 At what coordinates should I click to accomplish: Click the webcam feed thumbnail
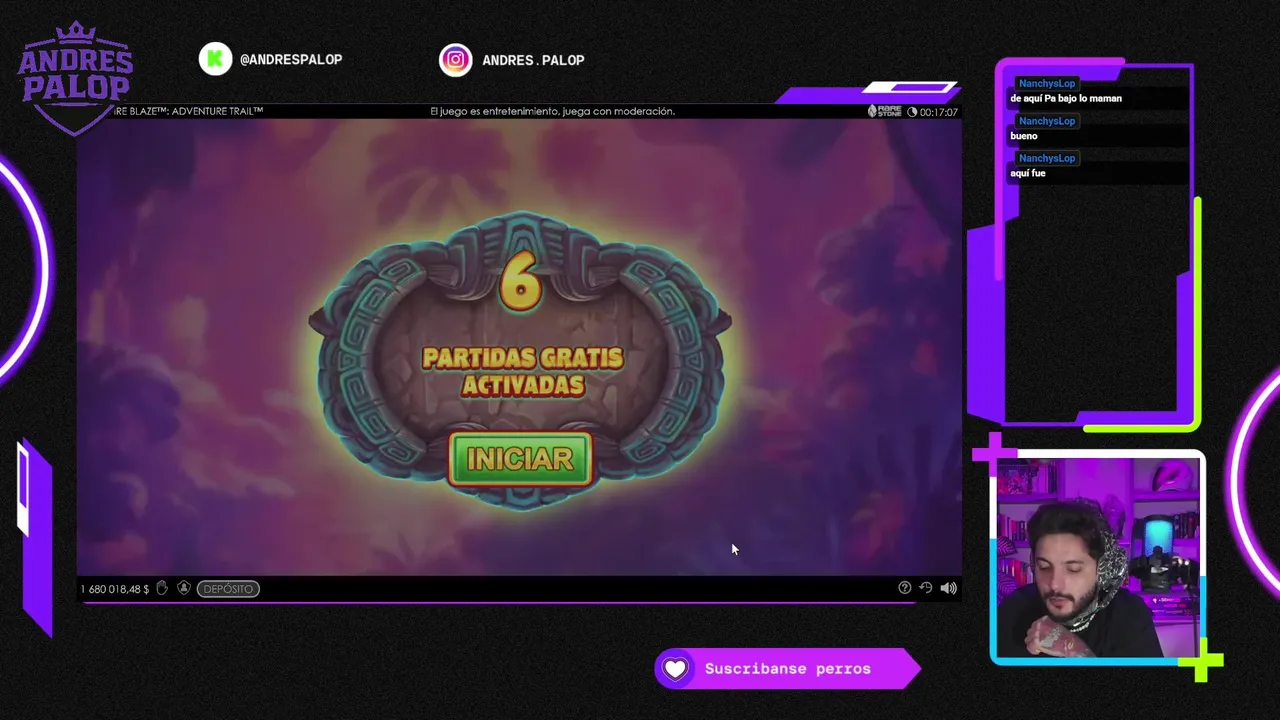point(1096,557)
